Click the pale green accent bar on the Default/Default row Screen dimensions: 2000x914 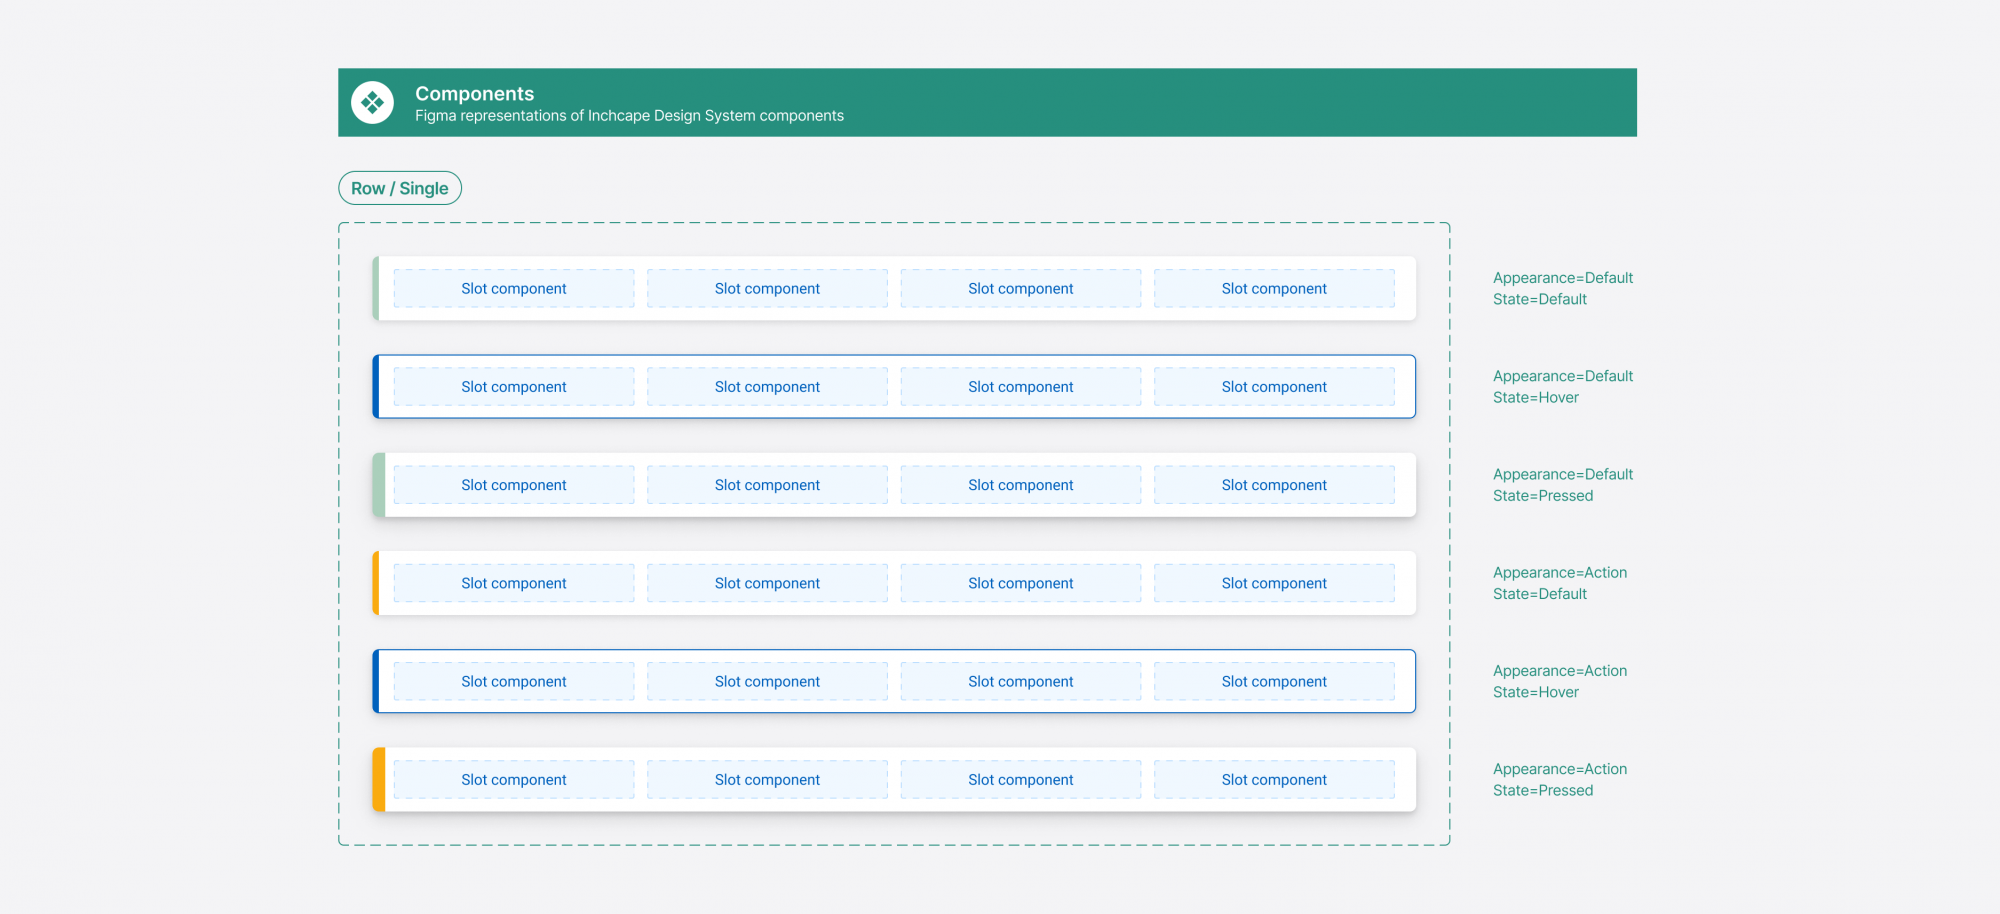[376, 289]
